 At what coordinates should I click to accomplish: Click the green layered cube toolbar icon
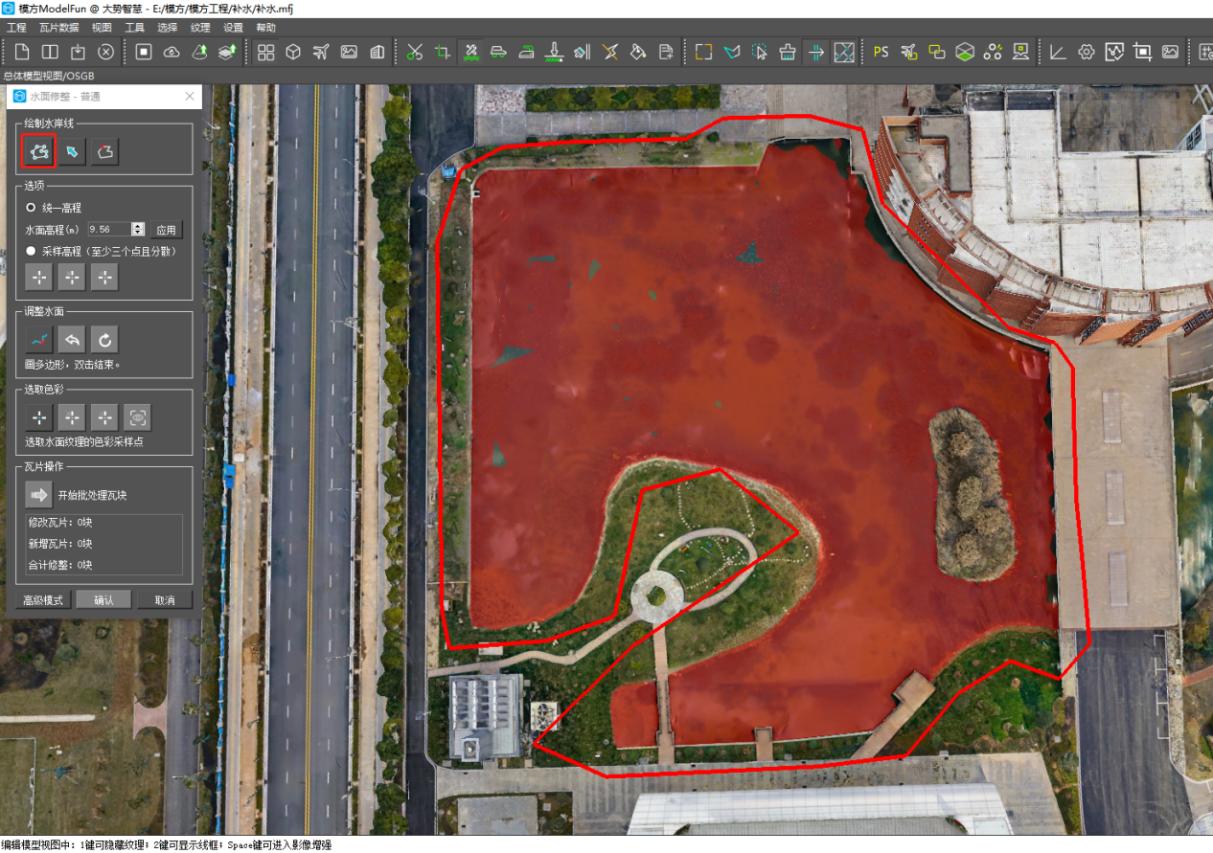tap(965, 52)
